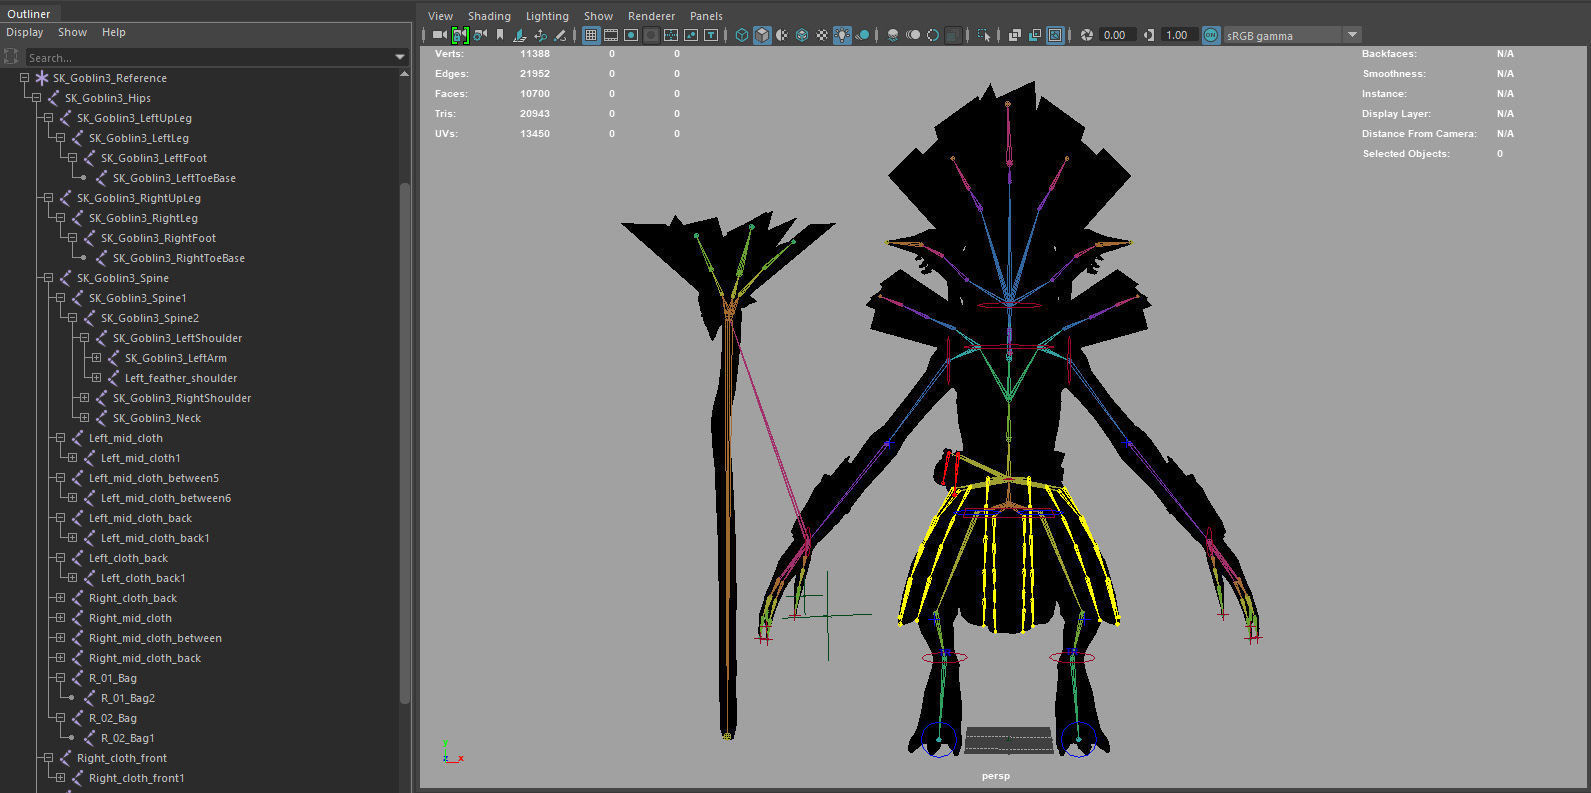This screenshot has height=793, width=1591.
Task: Toggle Screen Space Ambient Occlusion icon
Action: [x=892, y=35]
